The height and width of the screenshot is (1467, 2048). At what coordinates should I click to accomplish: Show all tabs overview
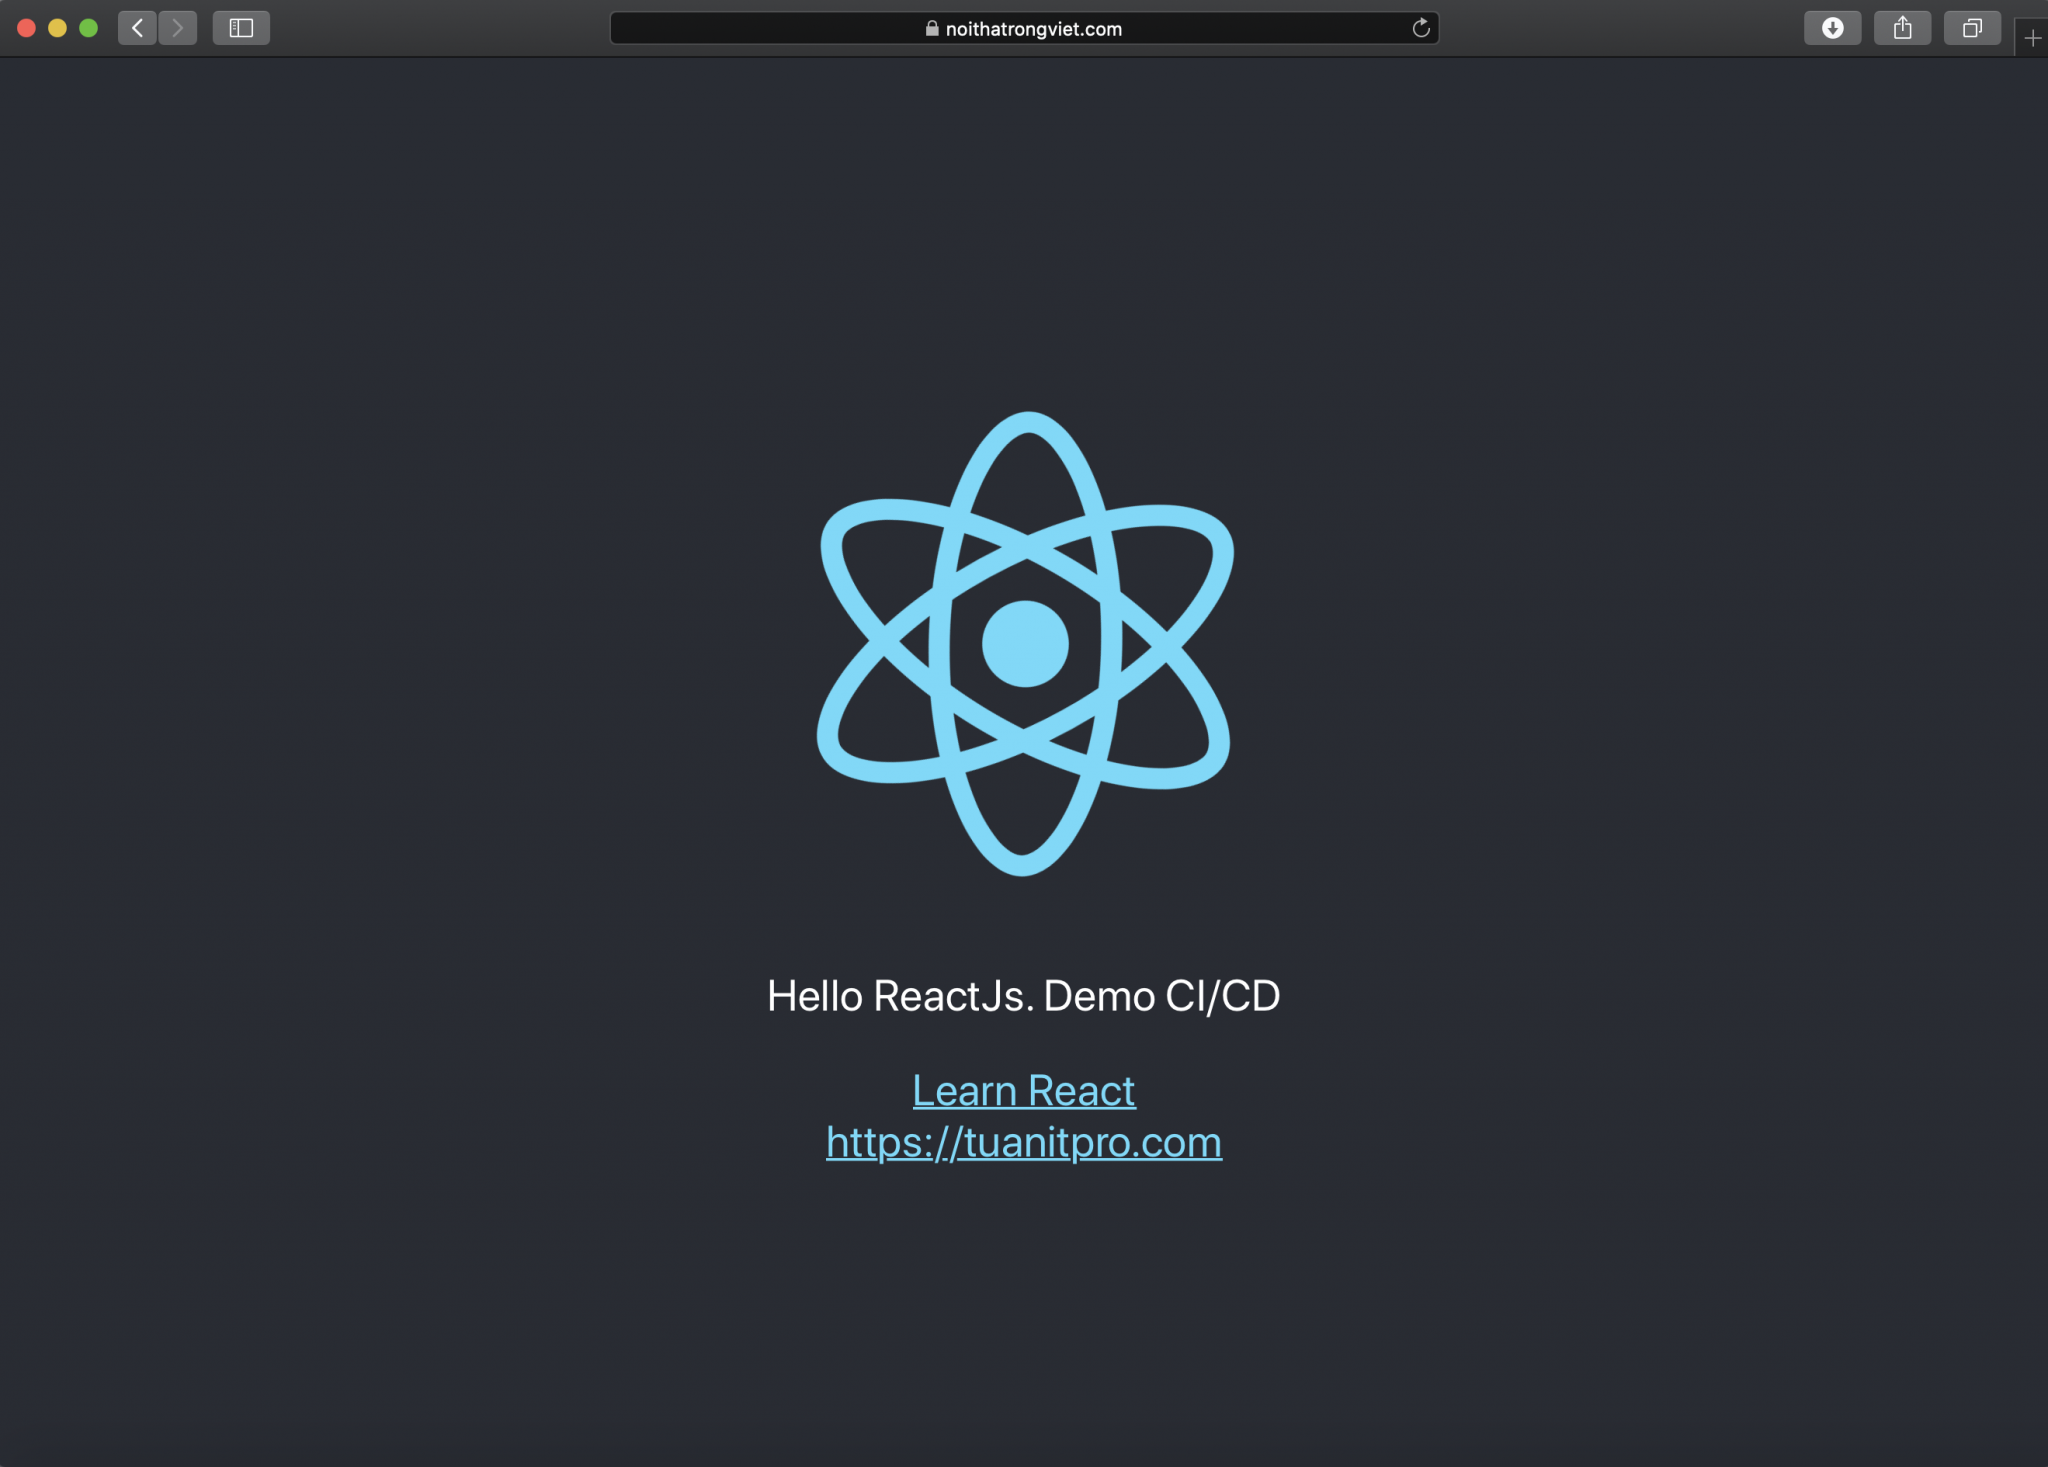coord(1972,28)
